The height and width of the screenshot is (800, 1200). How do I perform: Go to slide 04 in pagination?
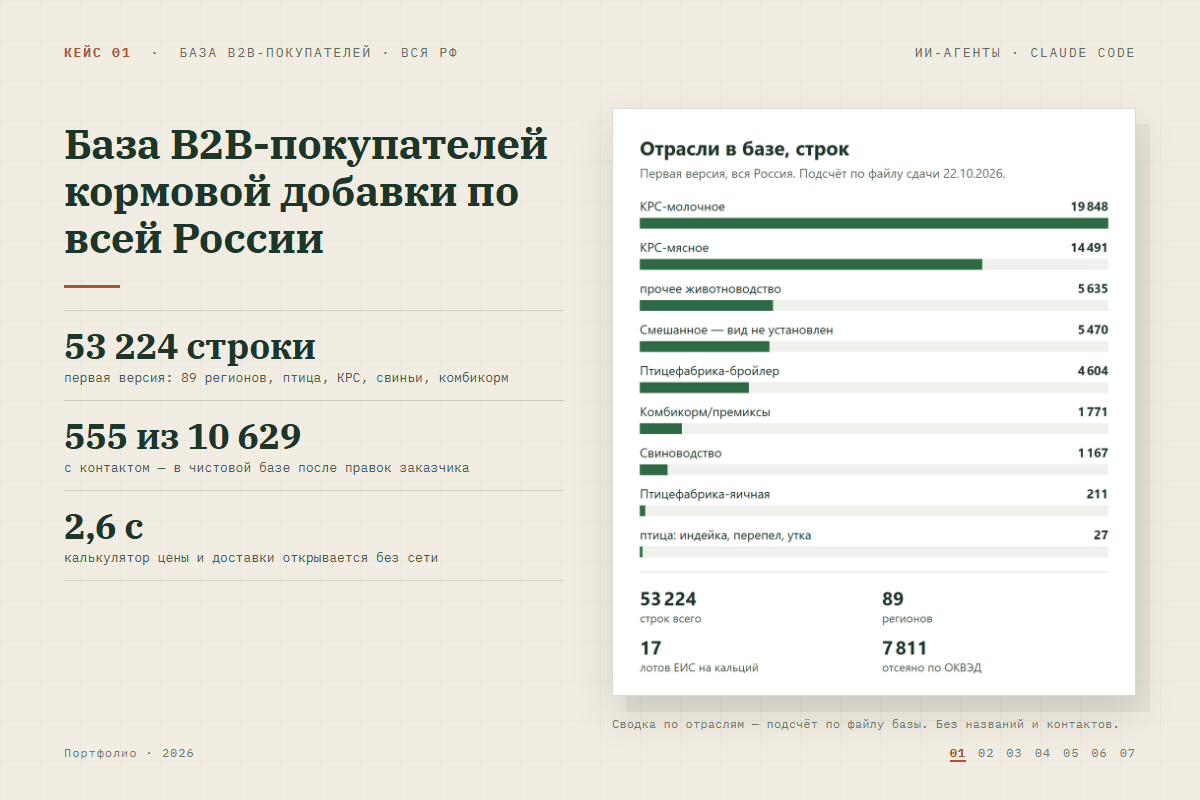(x=1043, y=753)
